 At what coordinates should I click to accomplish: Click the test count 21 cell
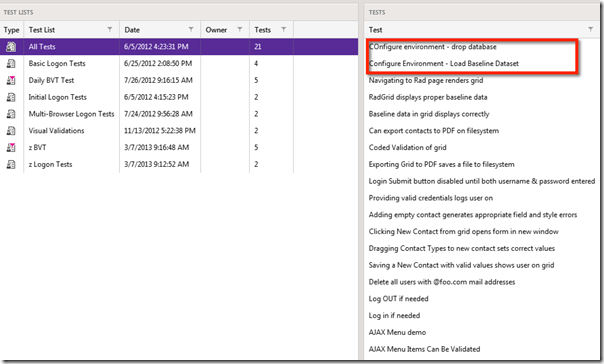258,47
